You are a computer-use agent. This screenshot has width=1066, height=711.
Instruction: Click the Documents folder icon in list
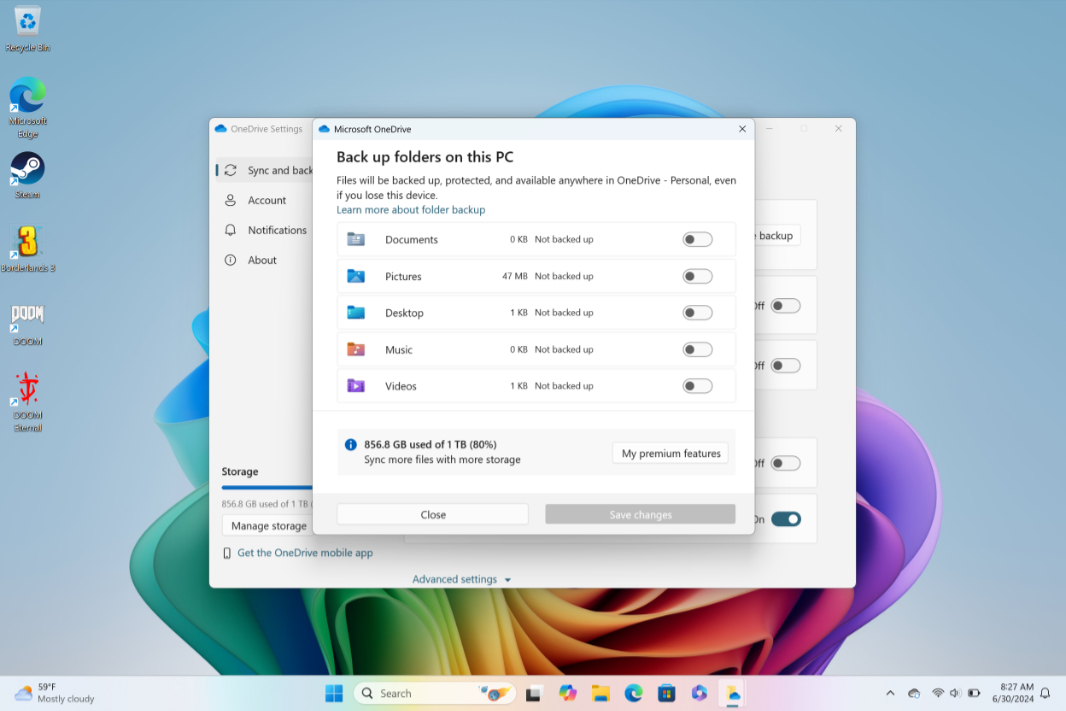point(356,240)
